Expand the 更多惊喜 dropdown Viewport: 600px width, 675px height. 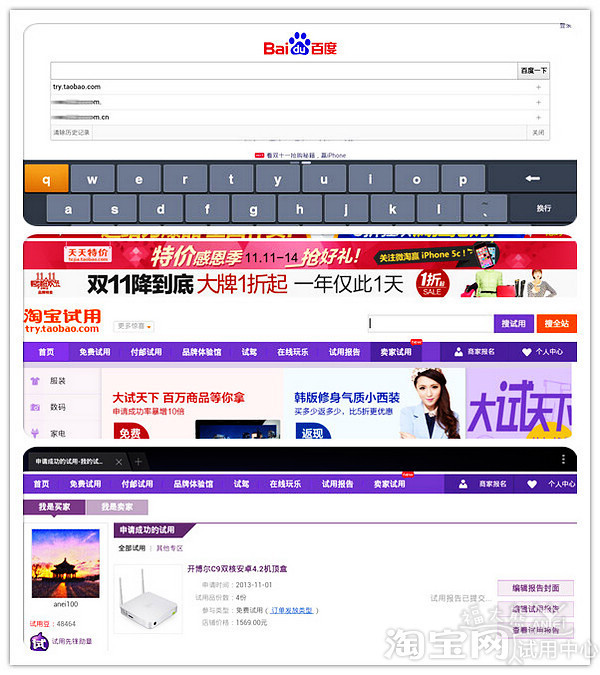(x=134, y=326)
